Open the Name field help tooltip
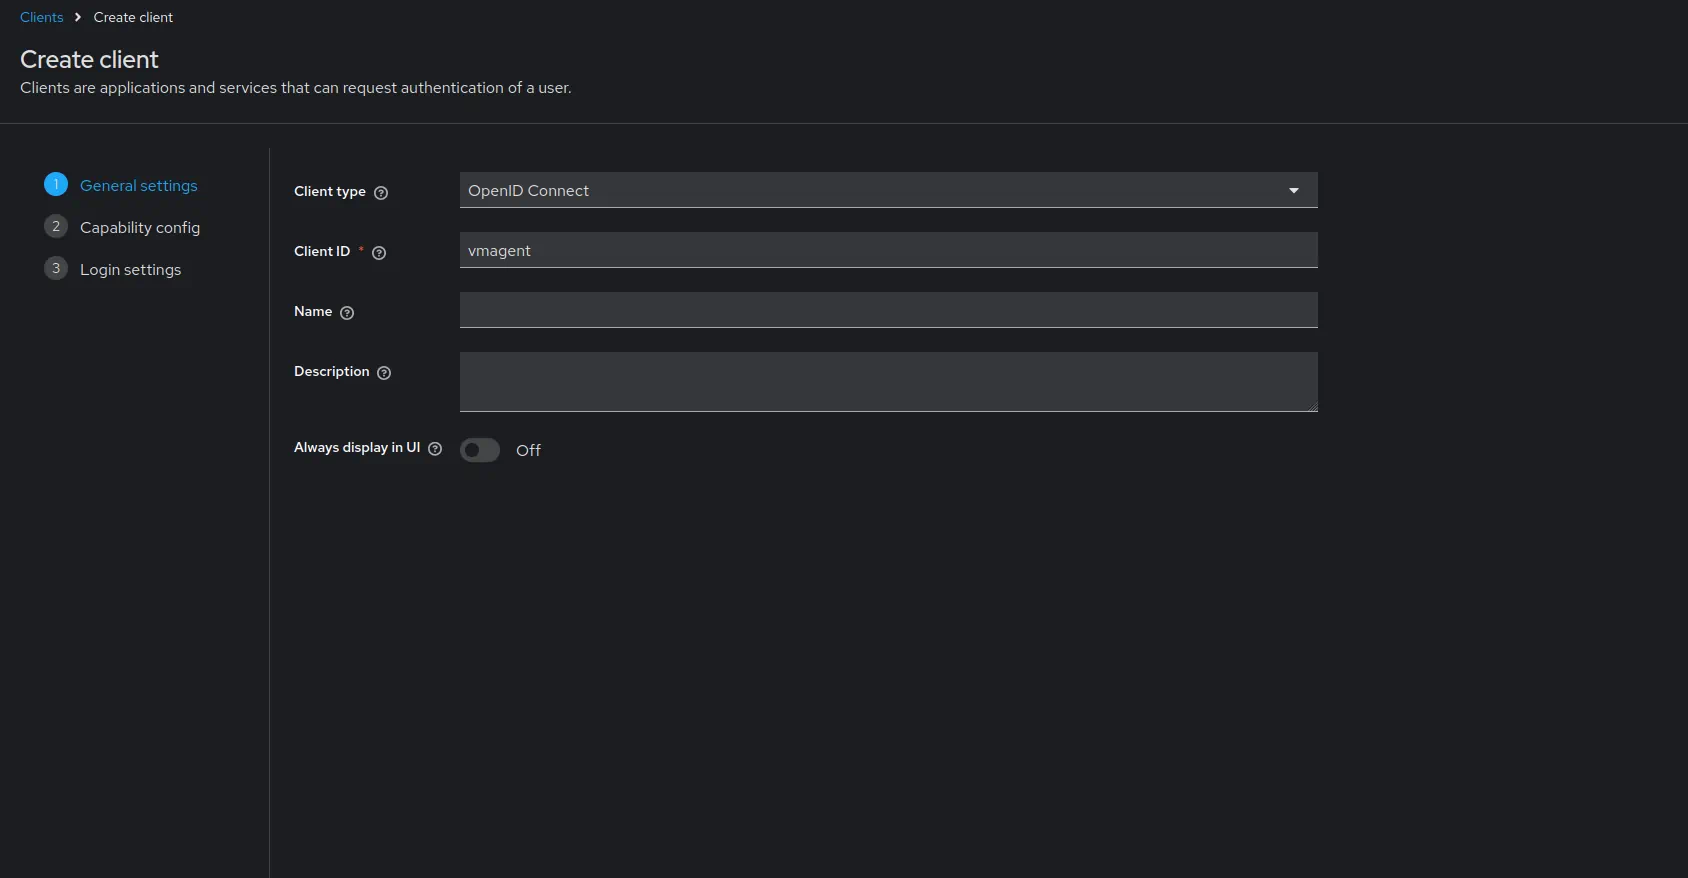 tap(347, 313)
